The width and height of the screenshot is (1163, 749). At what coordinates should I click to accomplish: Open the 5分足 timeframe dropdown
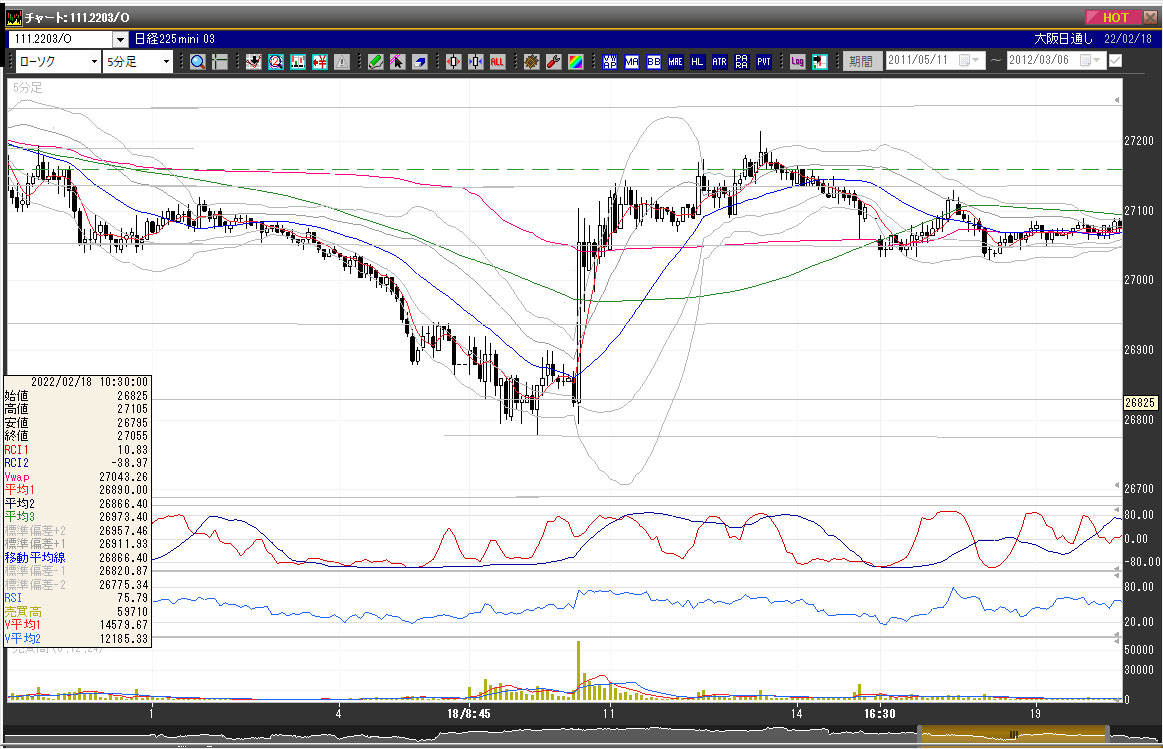coord(166,62)
